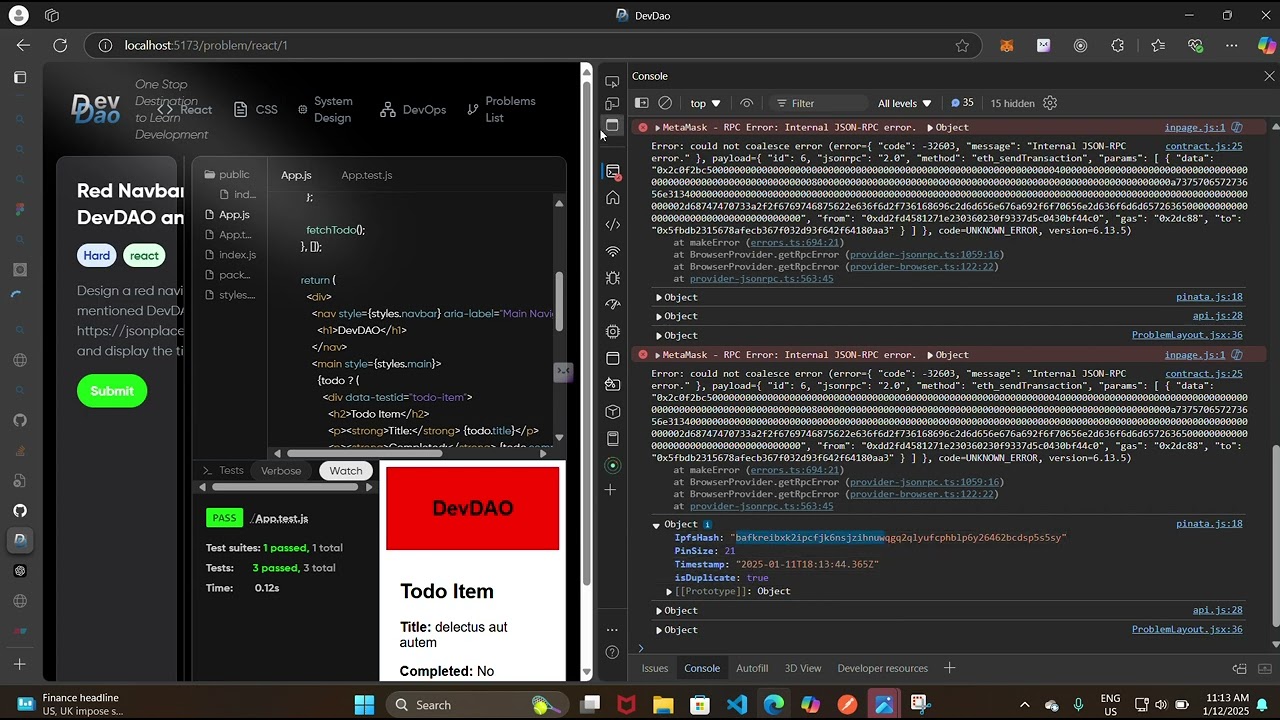Expand the Object logged from ProblemLayout.jsx:36 at bottom
Screen dimensions: 1280x720
(659, 630)
